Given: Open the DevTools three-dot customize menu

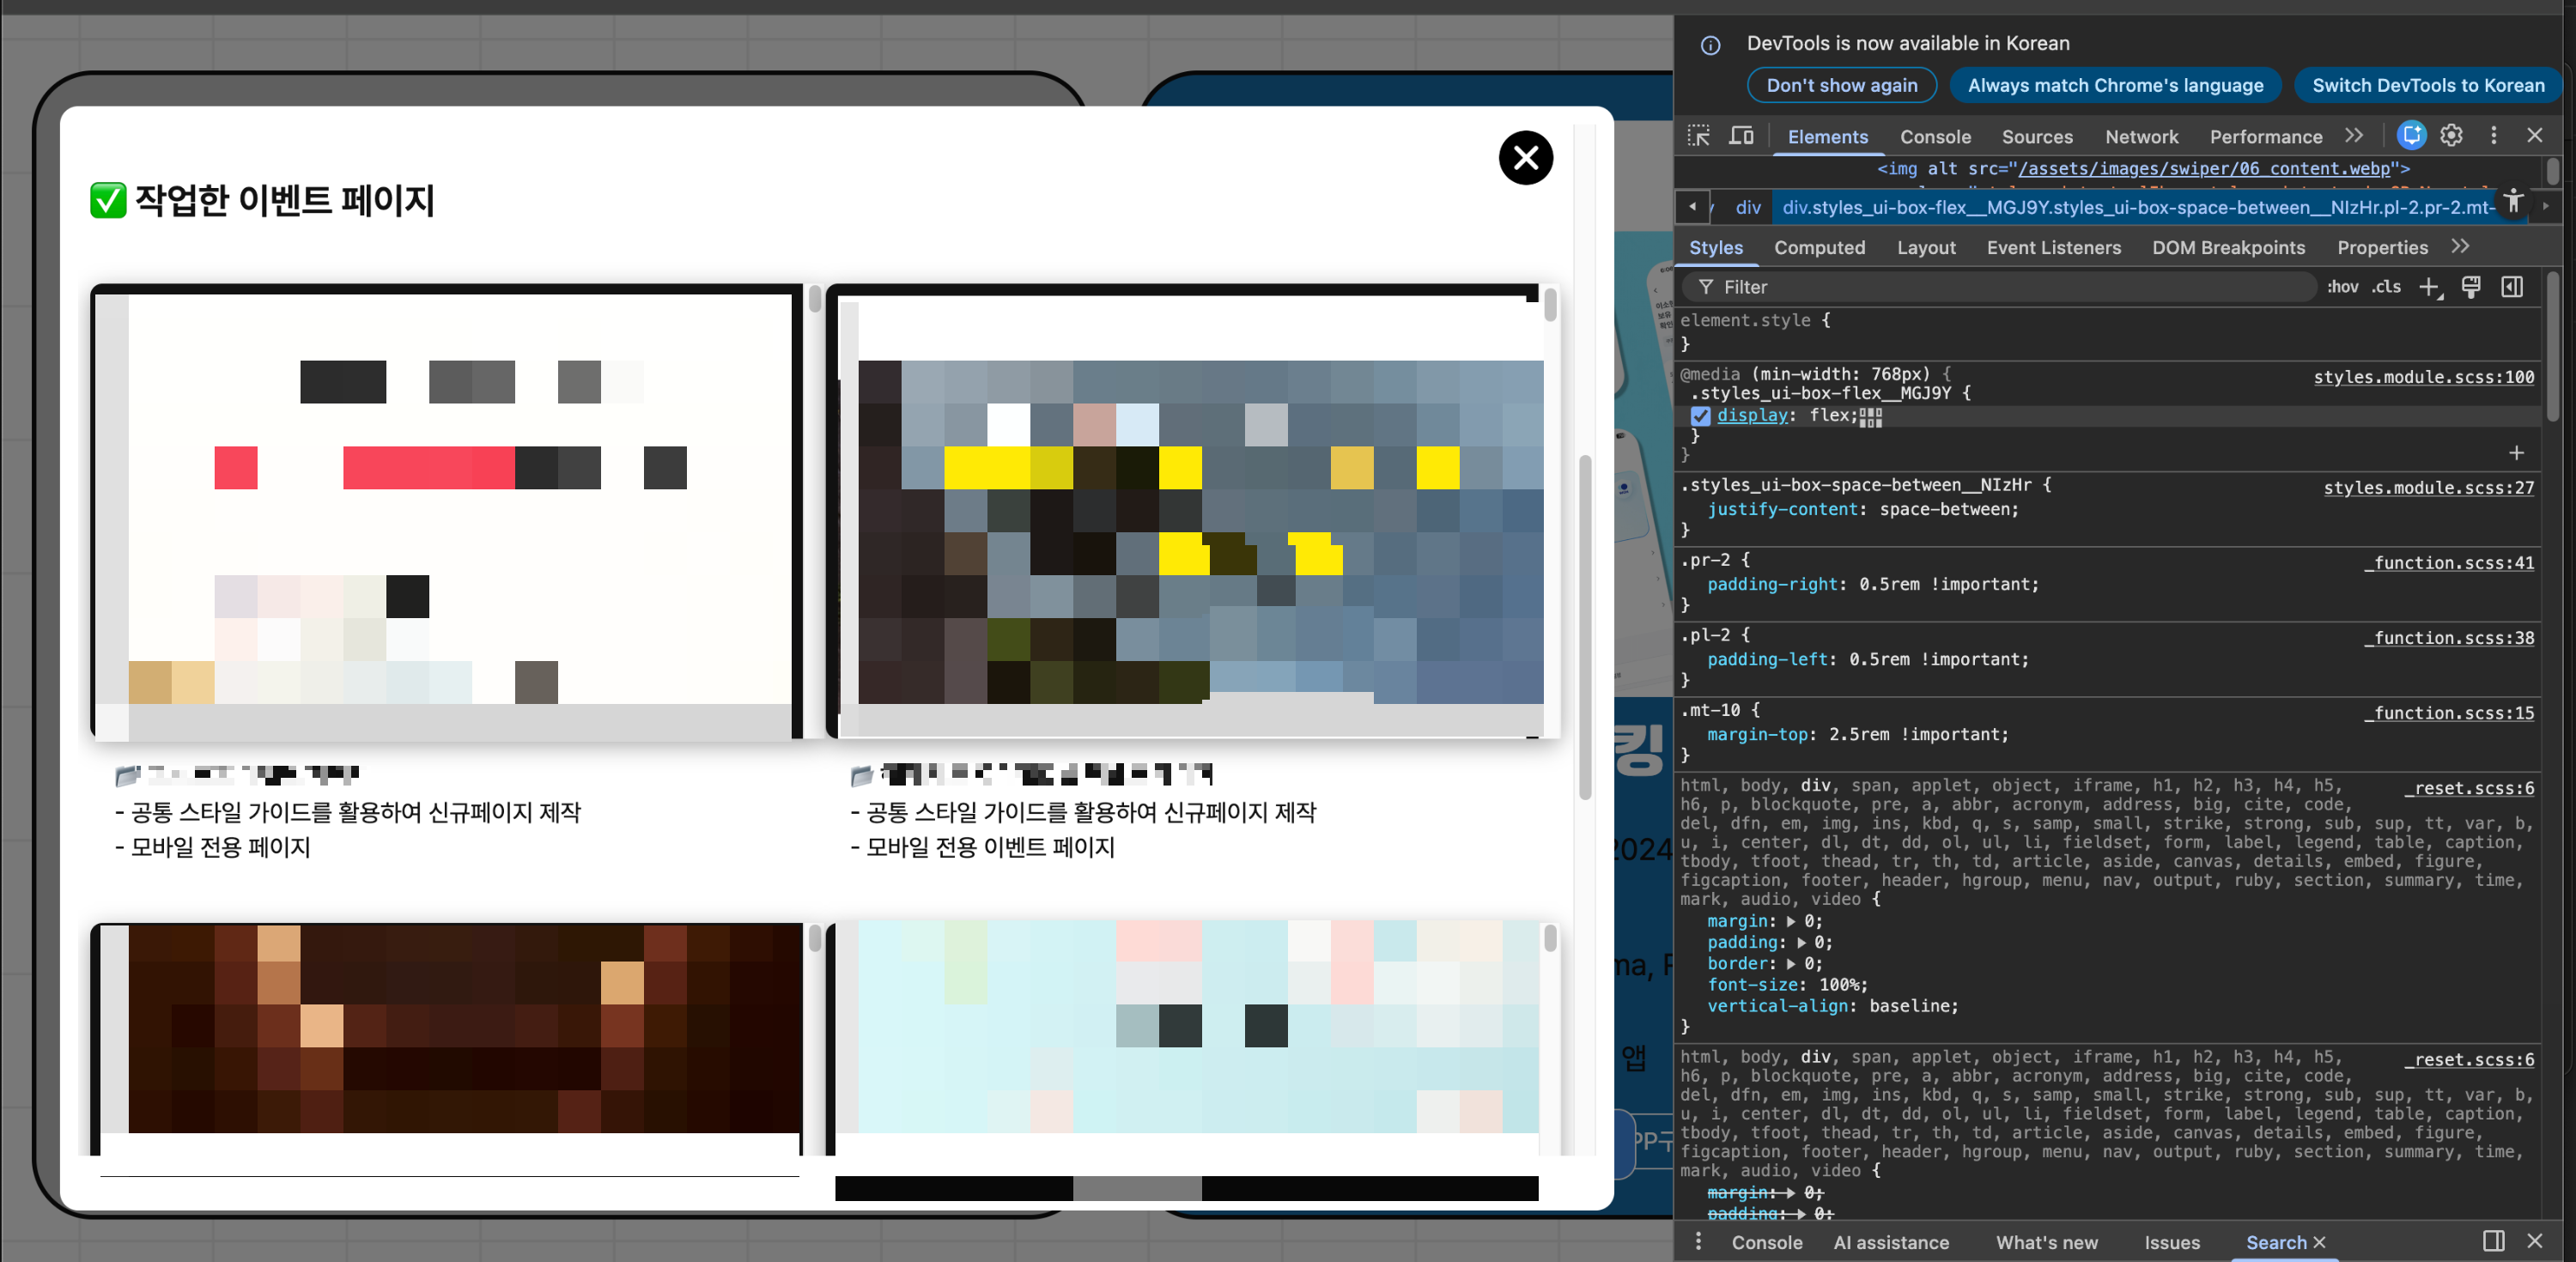Looking at the screenshot, I should coord(2493,135).
